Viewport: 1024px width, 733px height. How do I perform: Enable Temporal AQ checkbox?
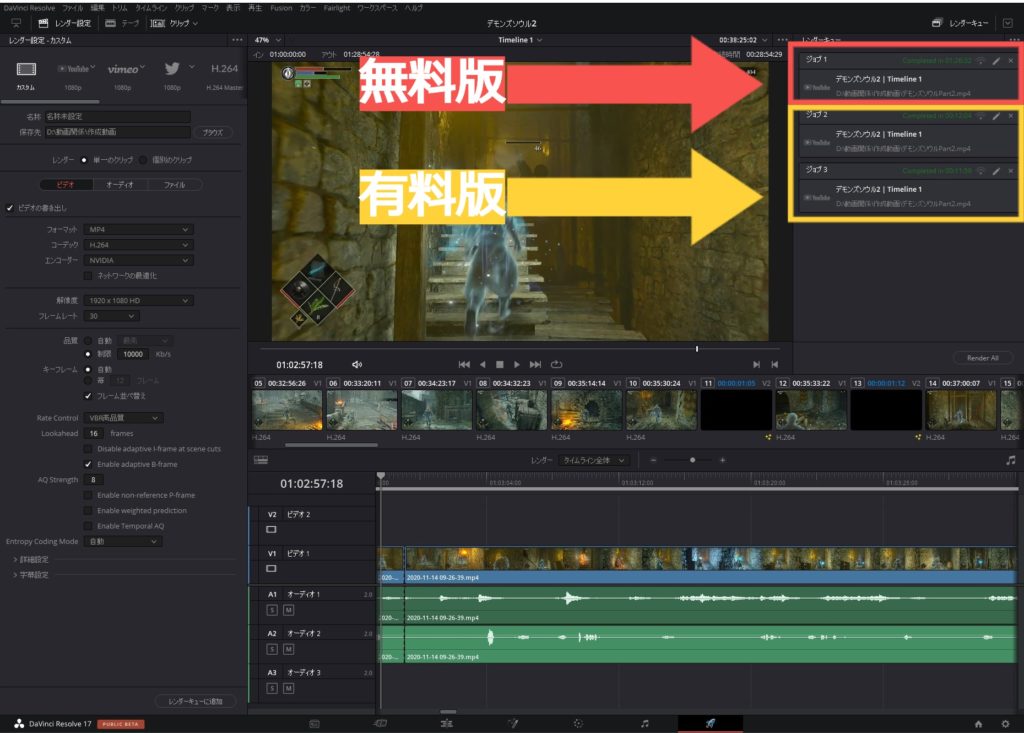pyautogui.click(x=88, y=526)
